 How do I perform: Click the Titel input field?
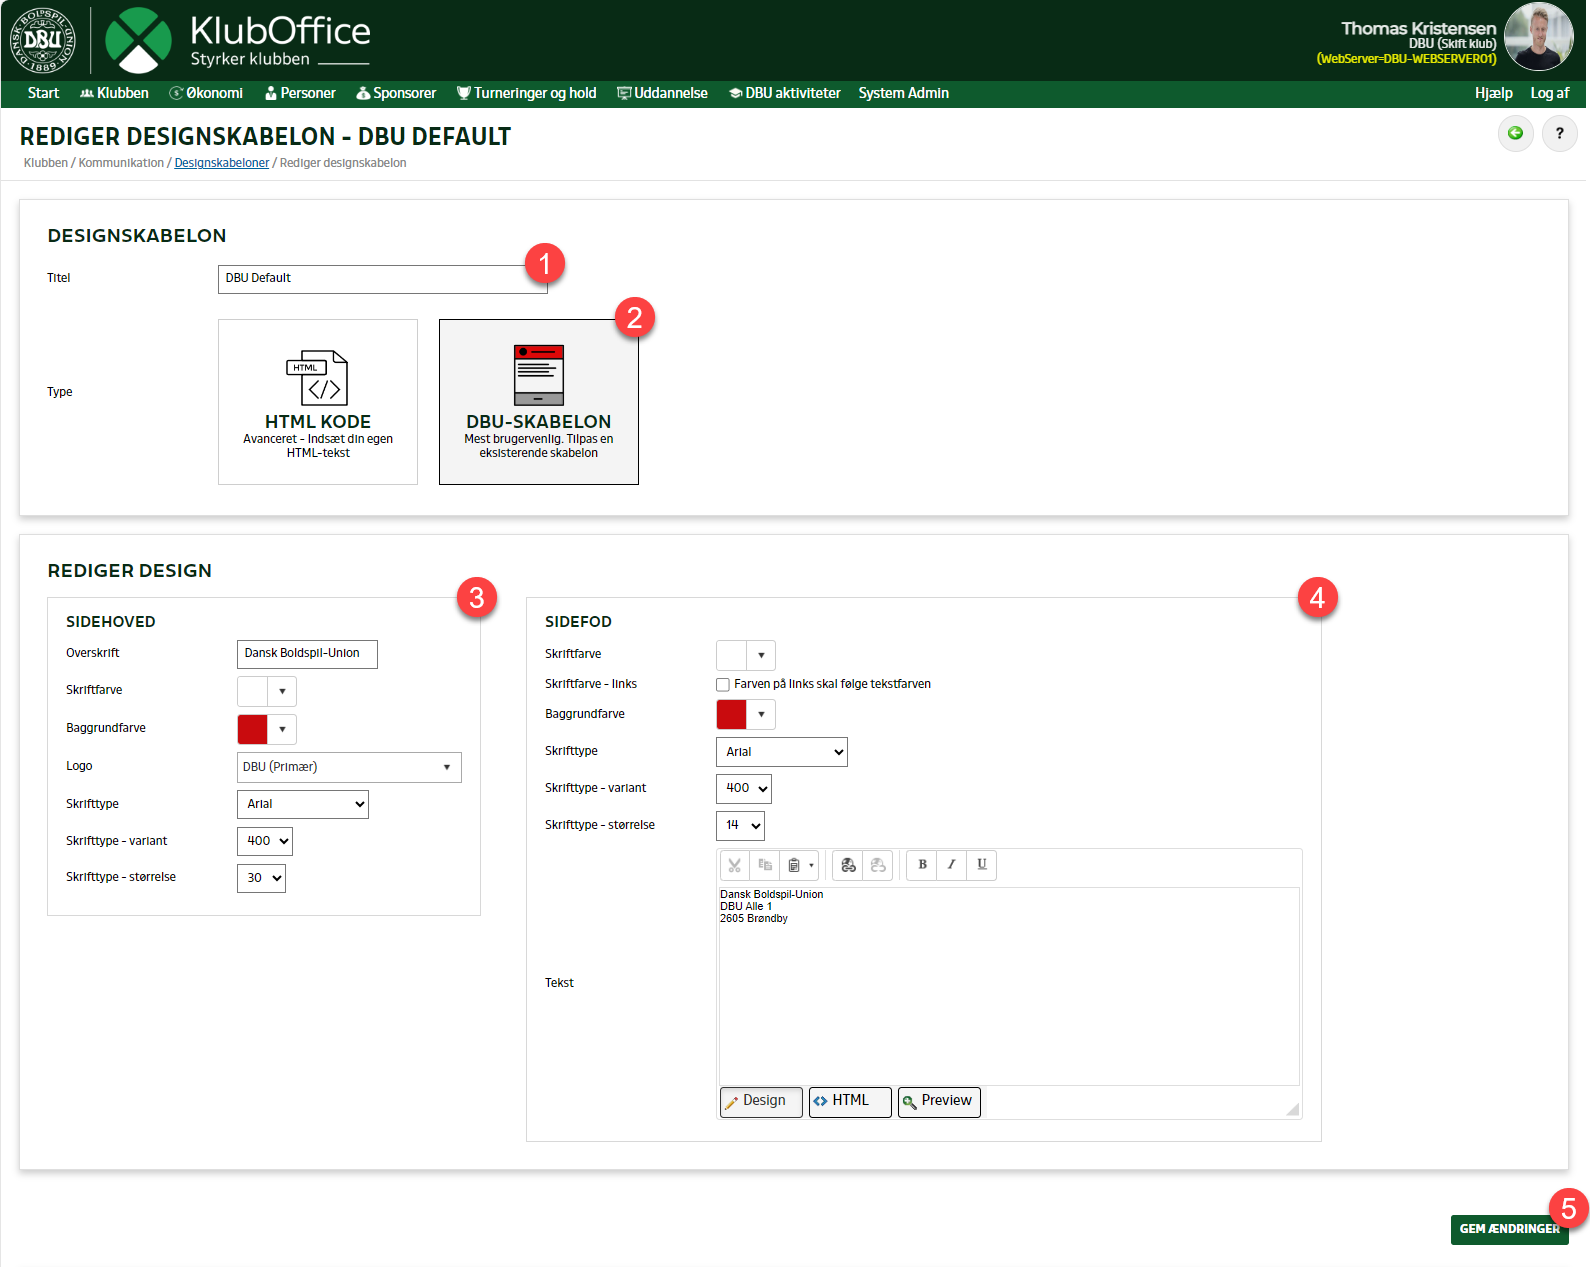[383, 279]
